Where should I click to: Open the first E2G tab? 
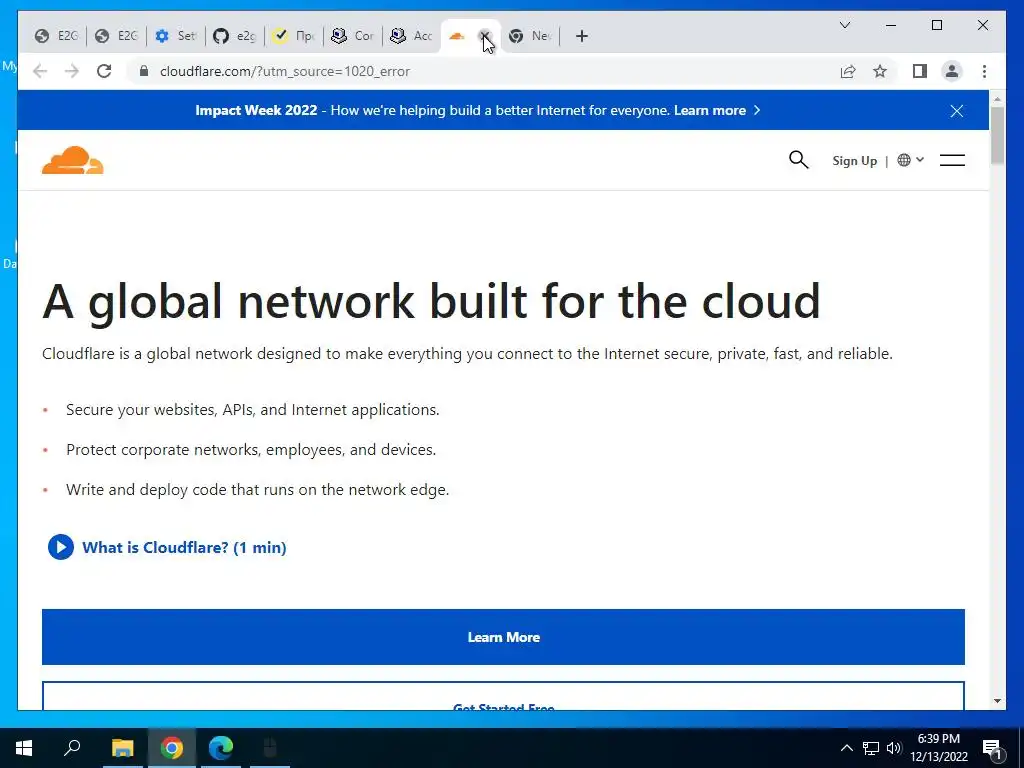pos(56,36)
